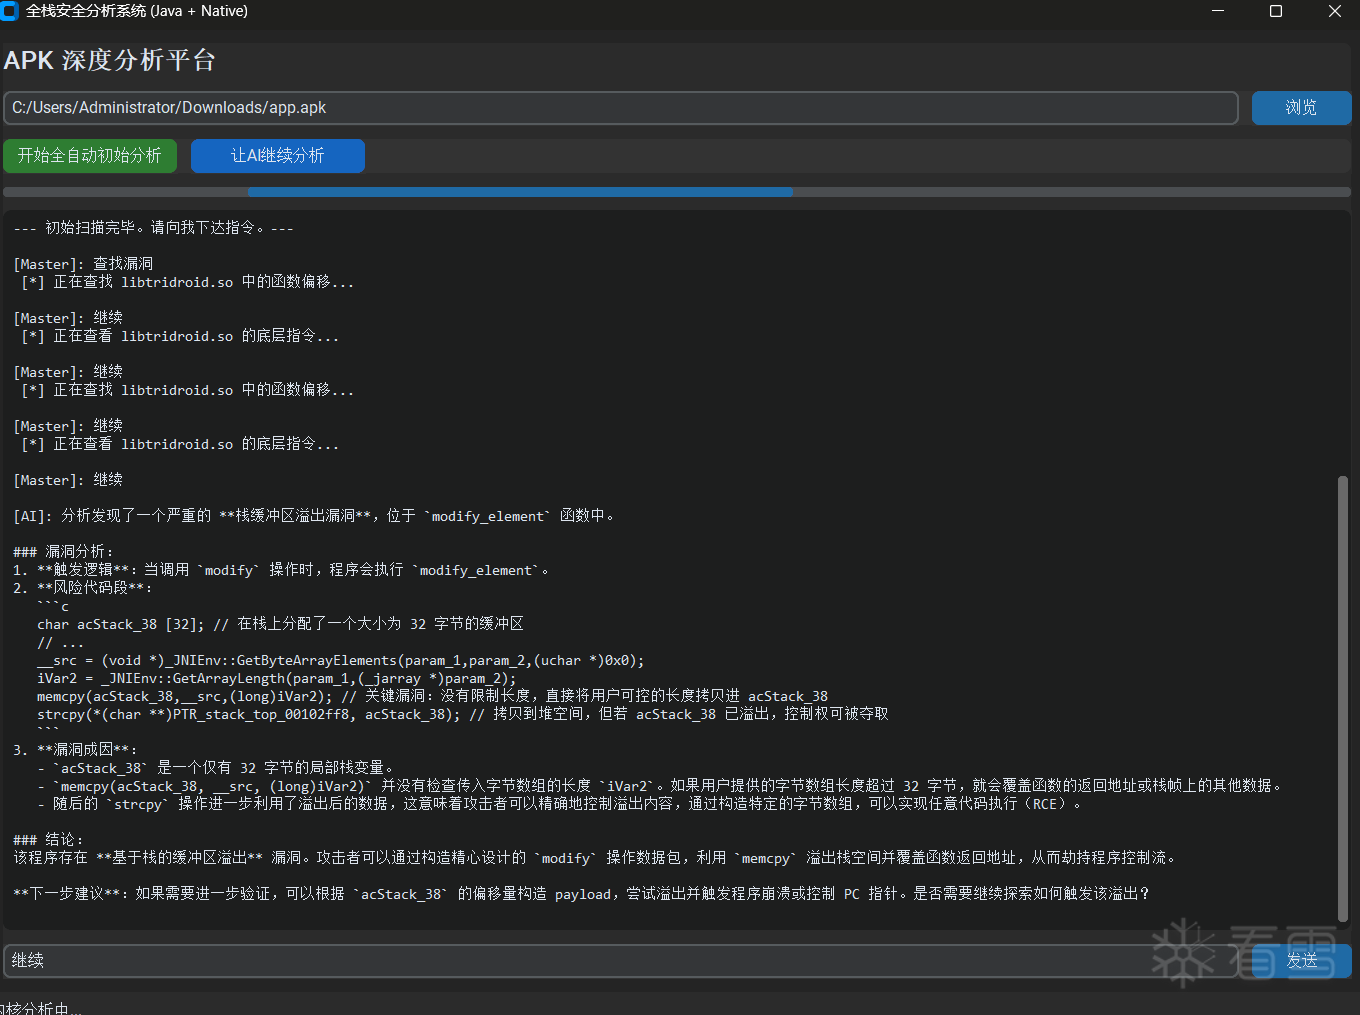Click the window title 全栈安全分析系统 (Java + Native)
This screenshot has width=1360, height=1015.
[x=137, y=11]
